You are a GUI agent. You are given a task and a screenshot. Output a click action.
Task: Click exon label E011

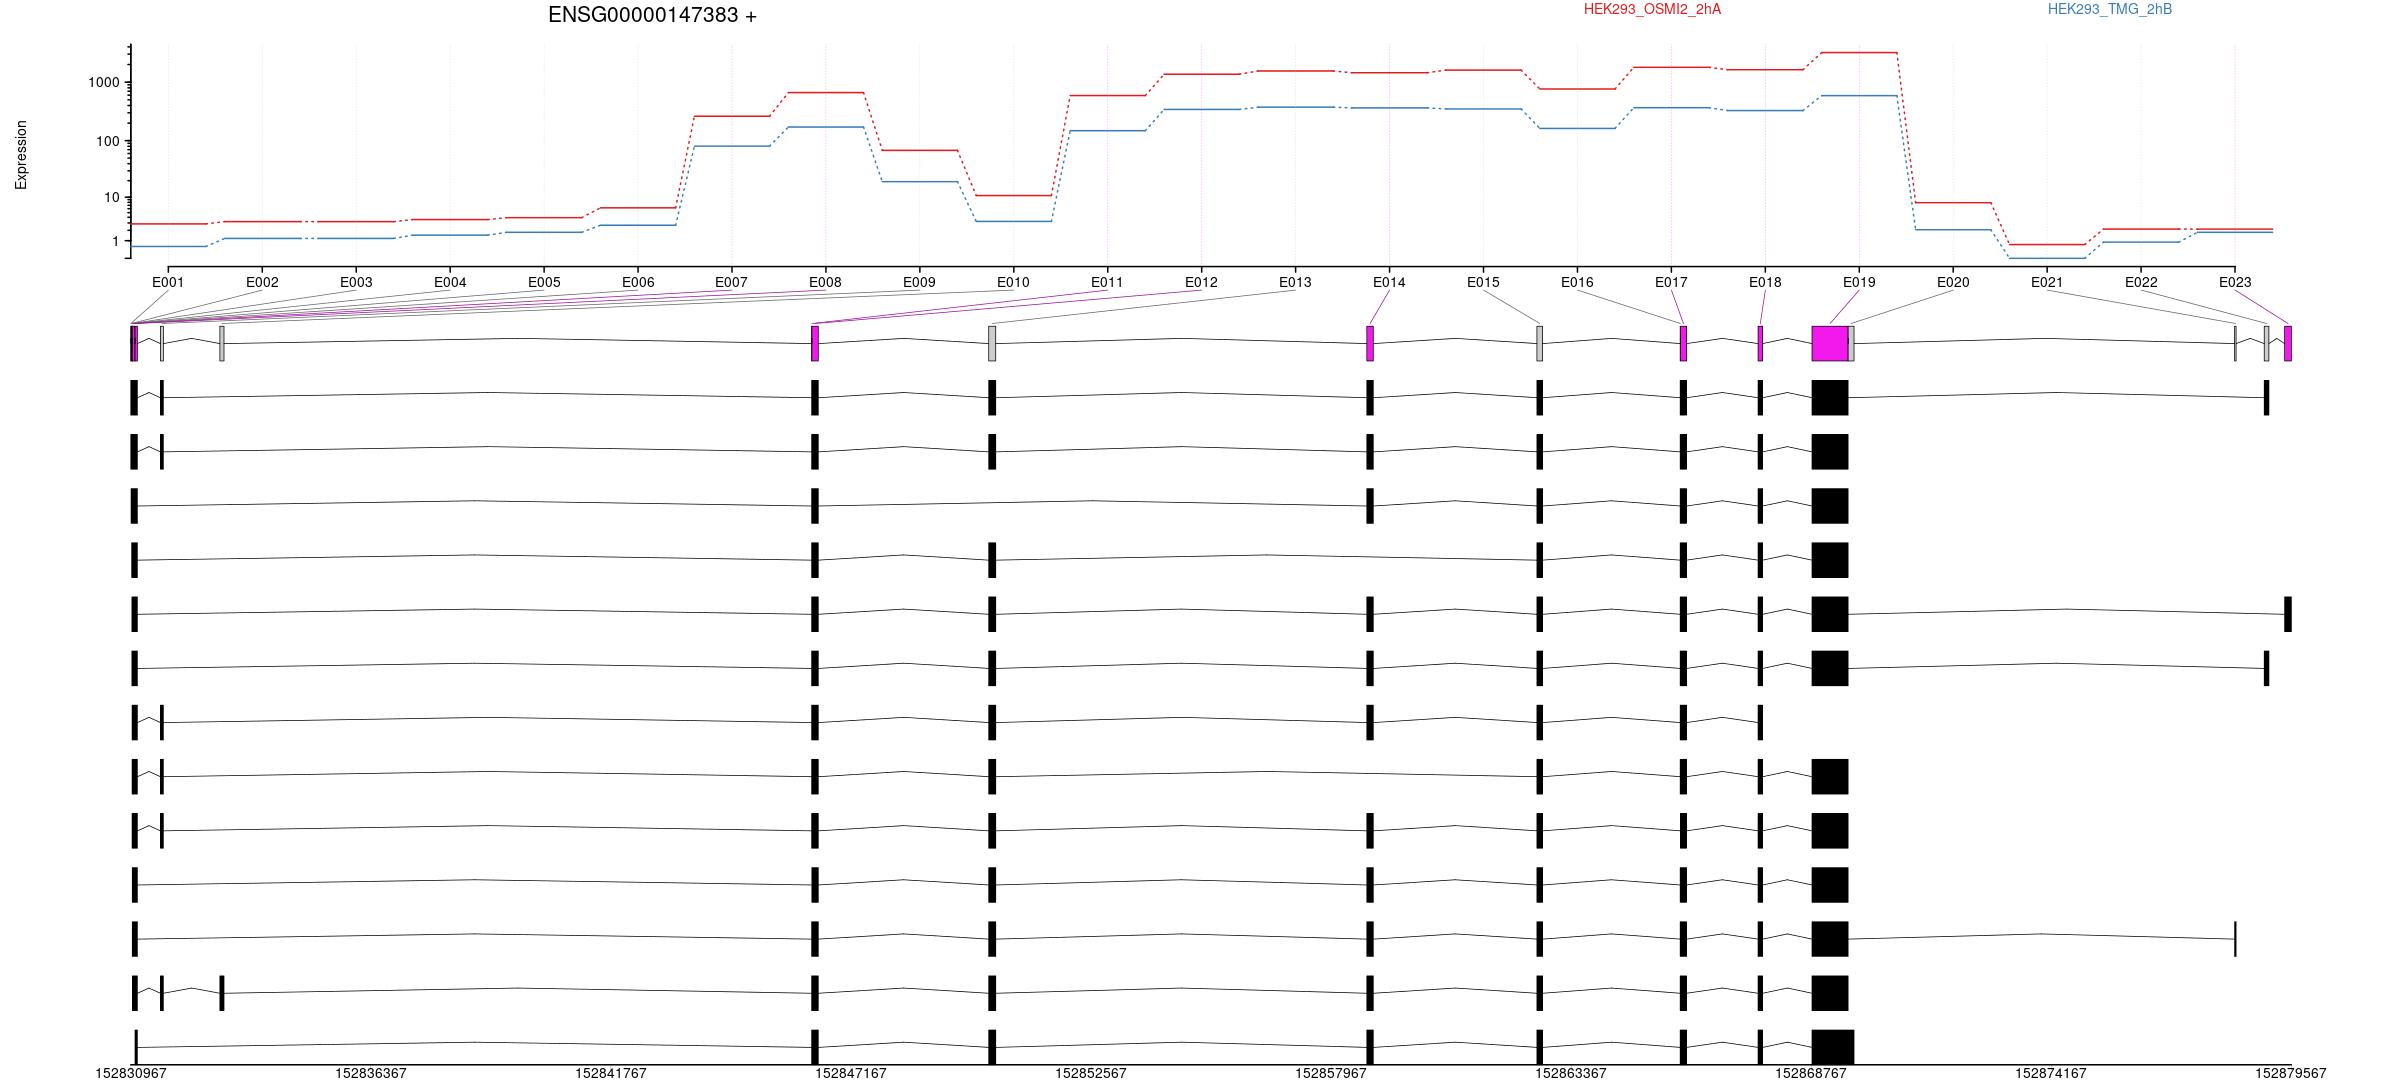(x=1107, y=282)
